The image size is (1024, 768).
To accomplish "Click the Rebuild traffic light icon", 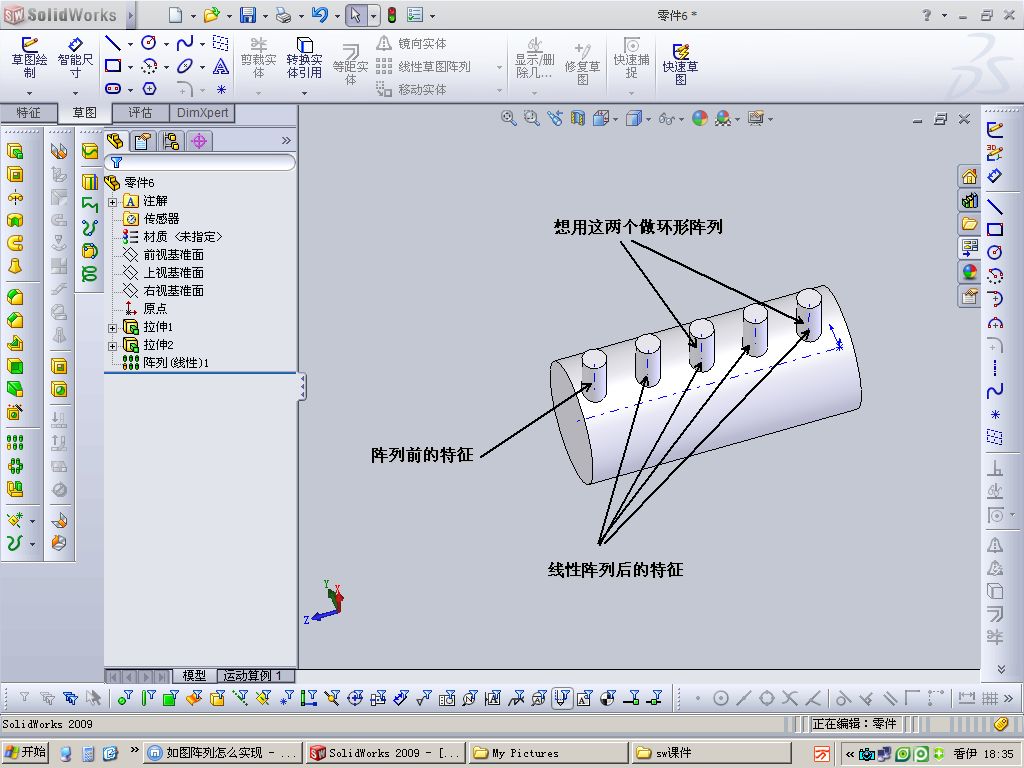I will tap(392, 15).
